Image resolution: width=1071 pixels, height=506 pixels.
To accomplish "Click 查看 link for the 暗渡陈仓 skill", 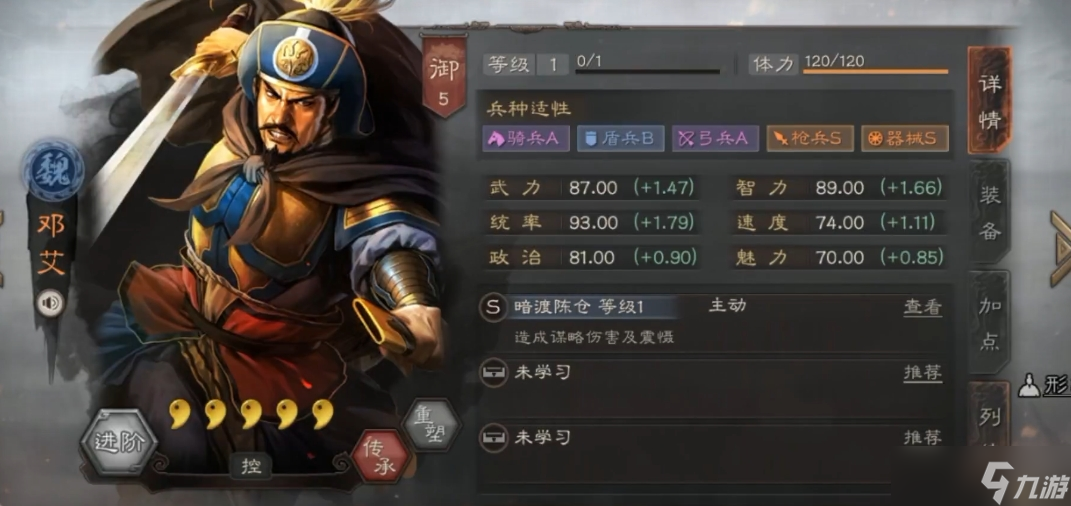I will tap(923, 308).
